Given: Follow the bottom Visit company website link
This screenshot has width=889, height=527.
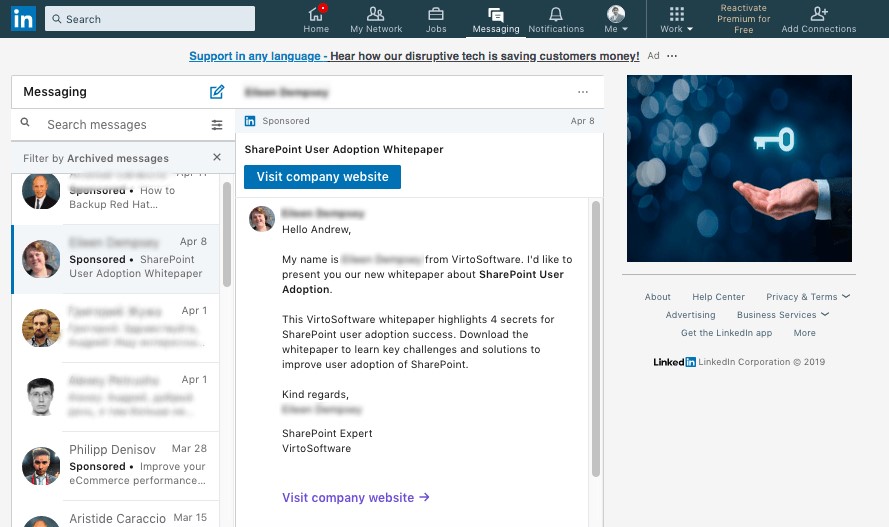Looking at the screenshot, I should click(x=355, y=498).
